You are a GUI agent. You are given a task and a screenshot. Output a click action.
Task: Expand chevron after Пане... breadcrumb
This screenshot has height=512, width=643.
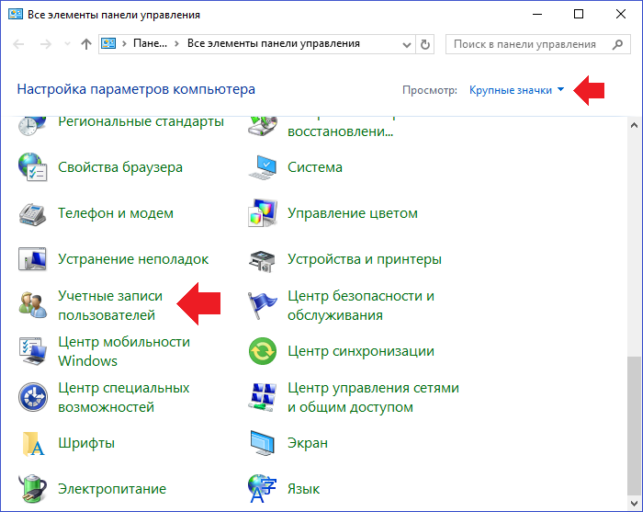(x=177, y=43)
